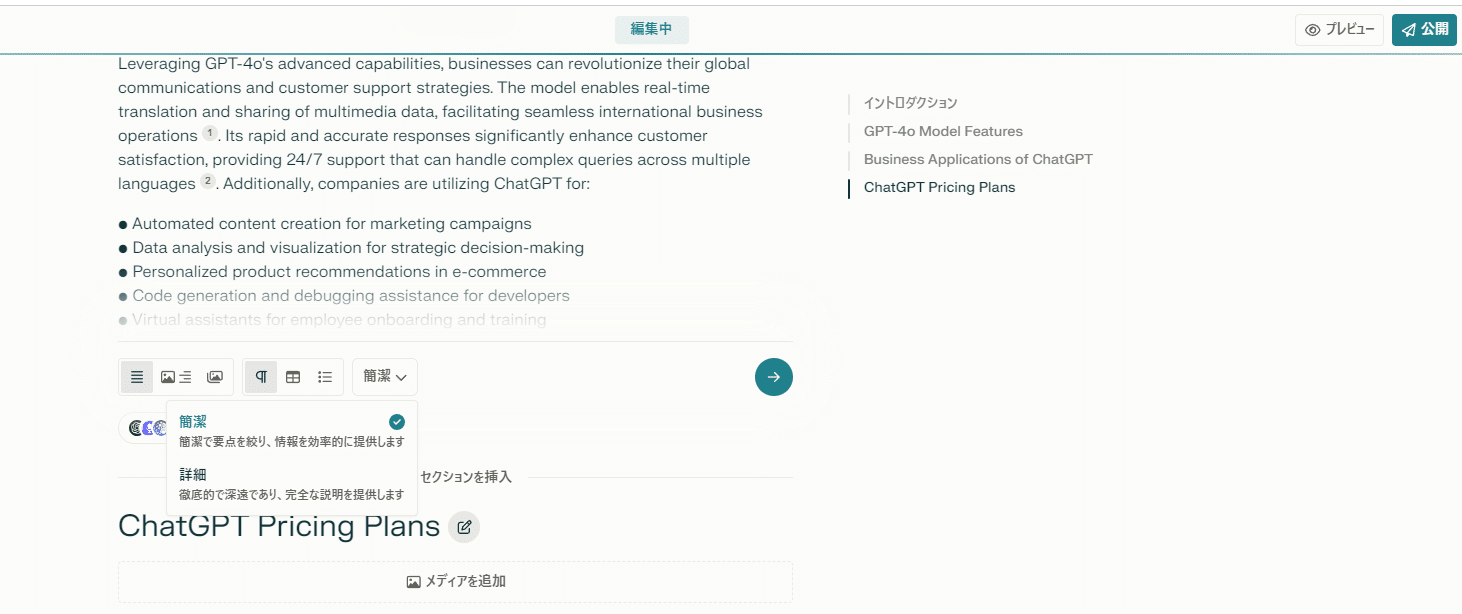Screen dimensions: 1462x614
Task: Click the ChatGPT Pricing Plans heading text
Action: click(x=279, y=526)
